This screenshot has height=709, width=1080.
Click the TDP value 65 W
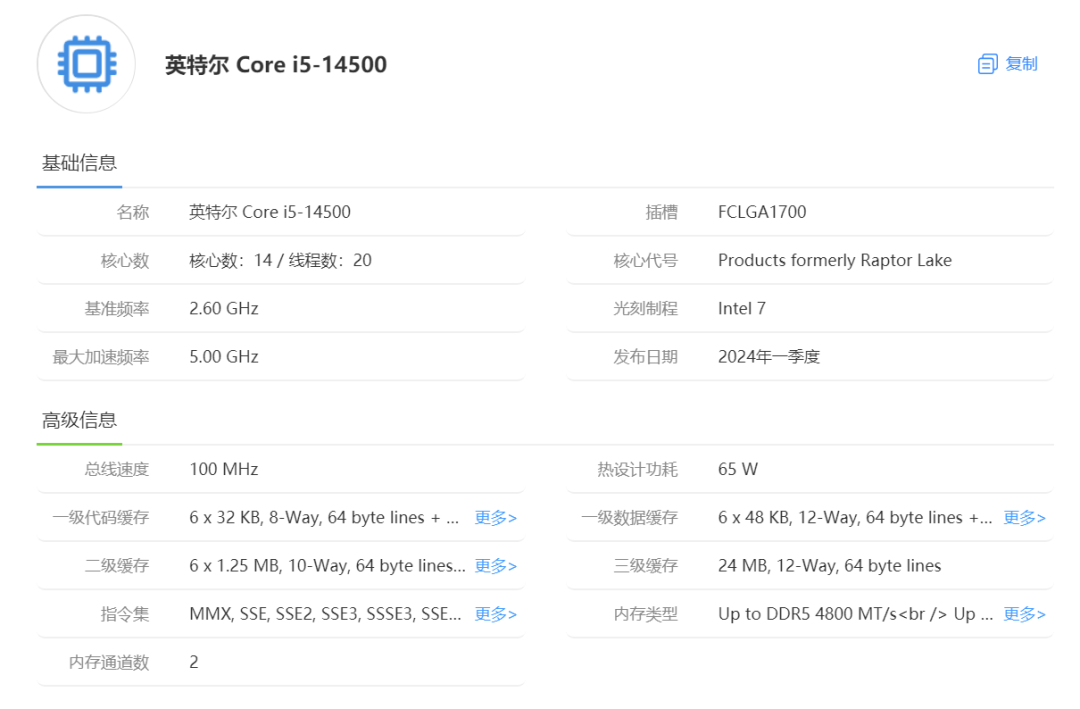738,469
